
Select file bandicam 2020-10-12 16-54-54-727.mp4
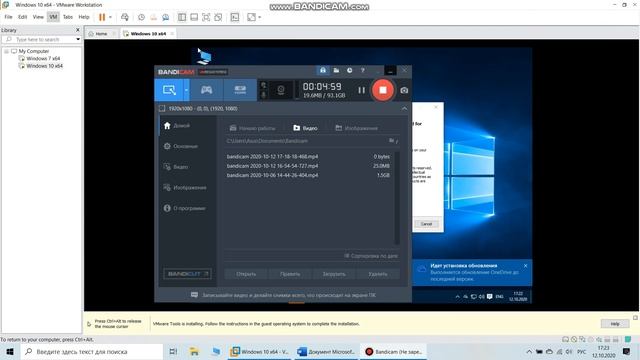pyautogui.click(x=308, y=166)
